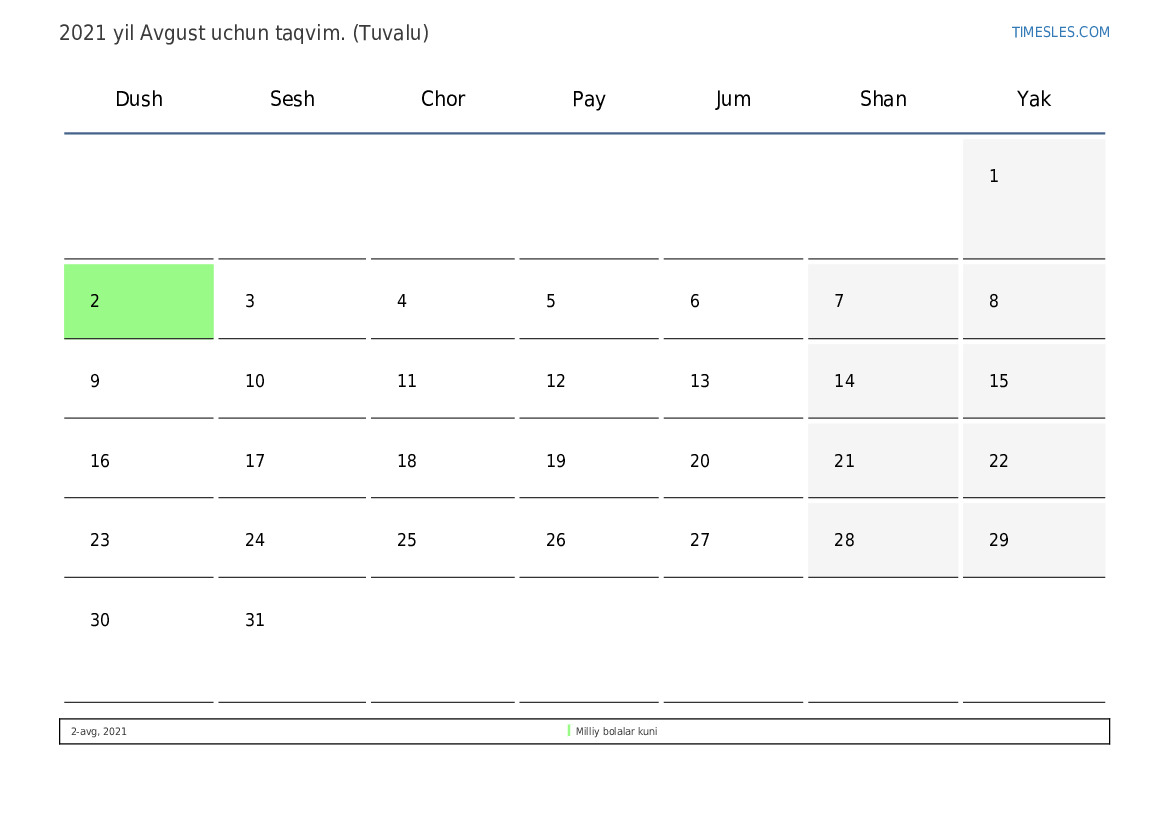This screenshot has width=1169, height=827.
Task: Click the Sesh weekday header
Action: click(292, 99)
